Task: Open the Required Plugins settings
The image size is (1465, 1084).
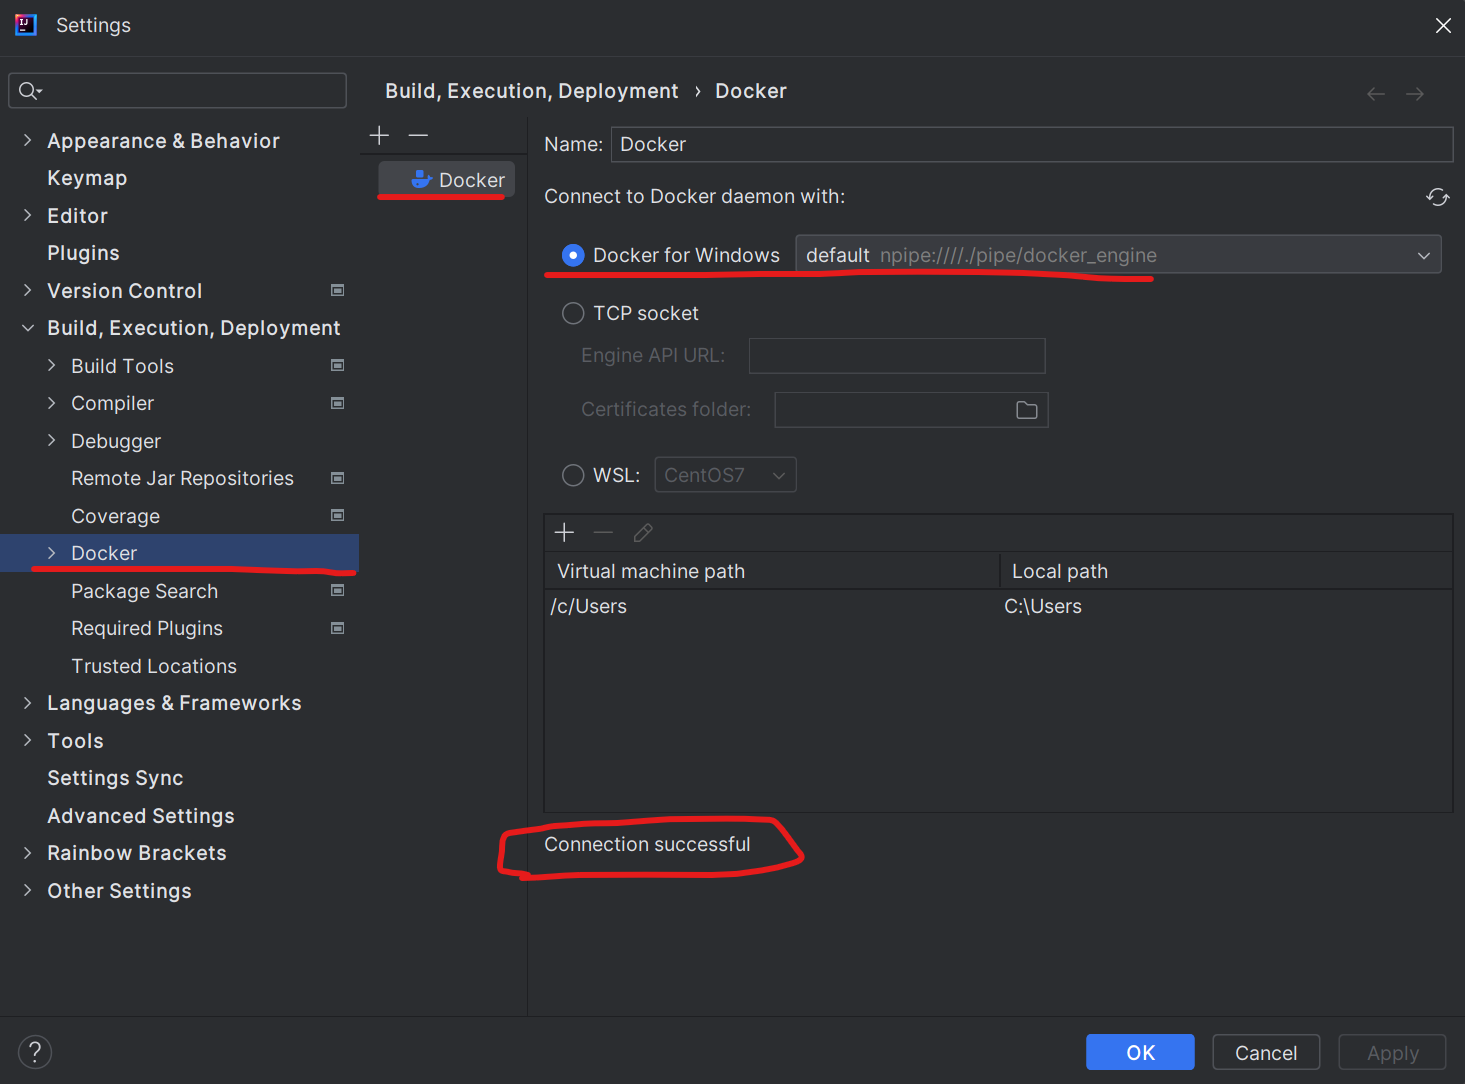Action: coord(147,628)
